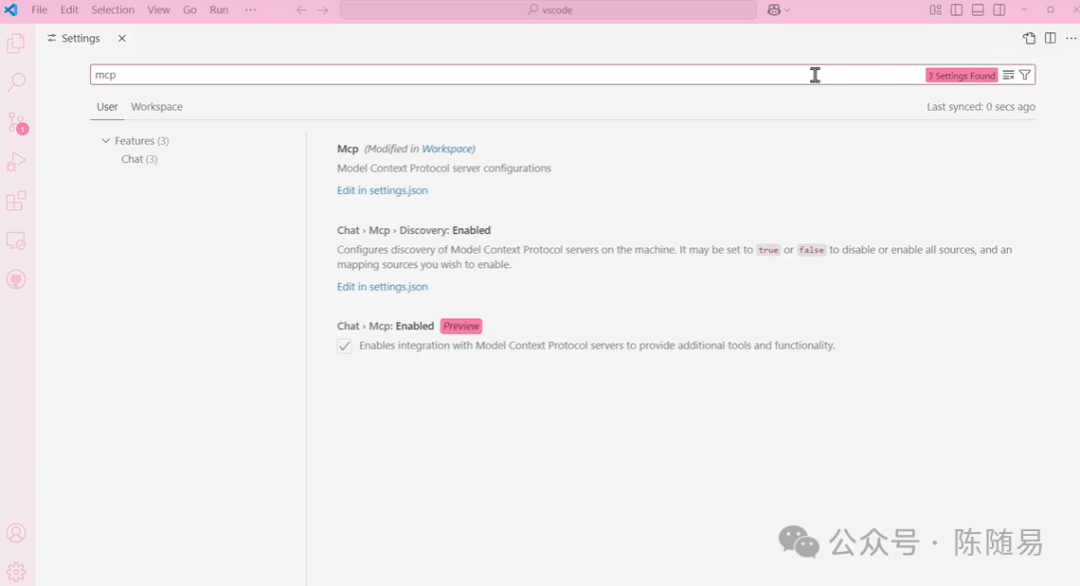The width and height of the screenshot is (1080, 586).
Task: Open the Edit menu
Action: 69,10
